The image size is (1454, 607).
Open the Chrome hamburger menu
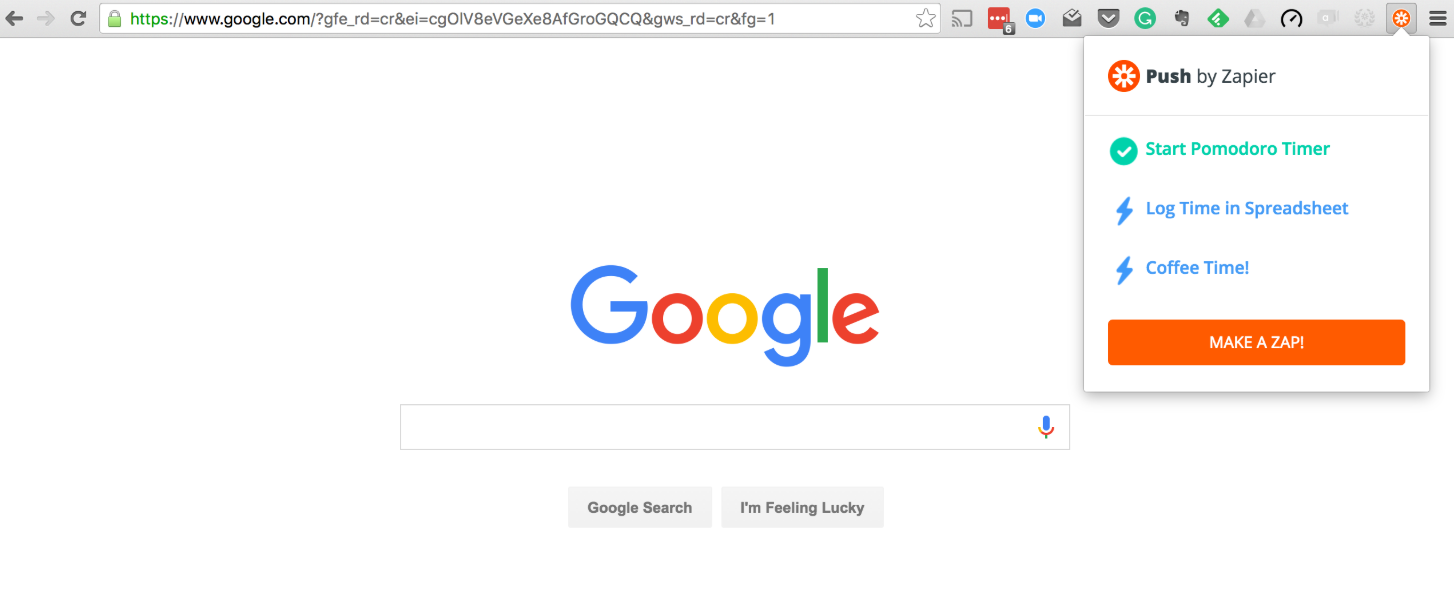click(1436, 18)
